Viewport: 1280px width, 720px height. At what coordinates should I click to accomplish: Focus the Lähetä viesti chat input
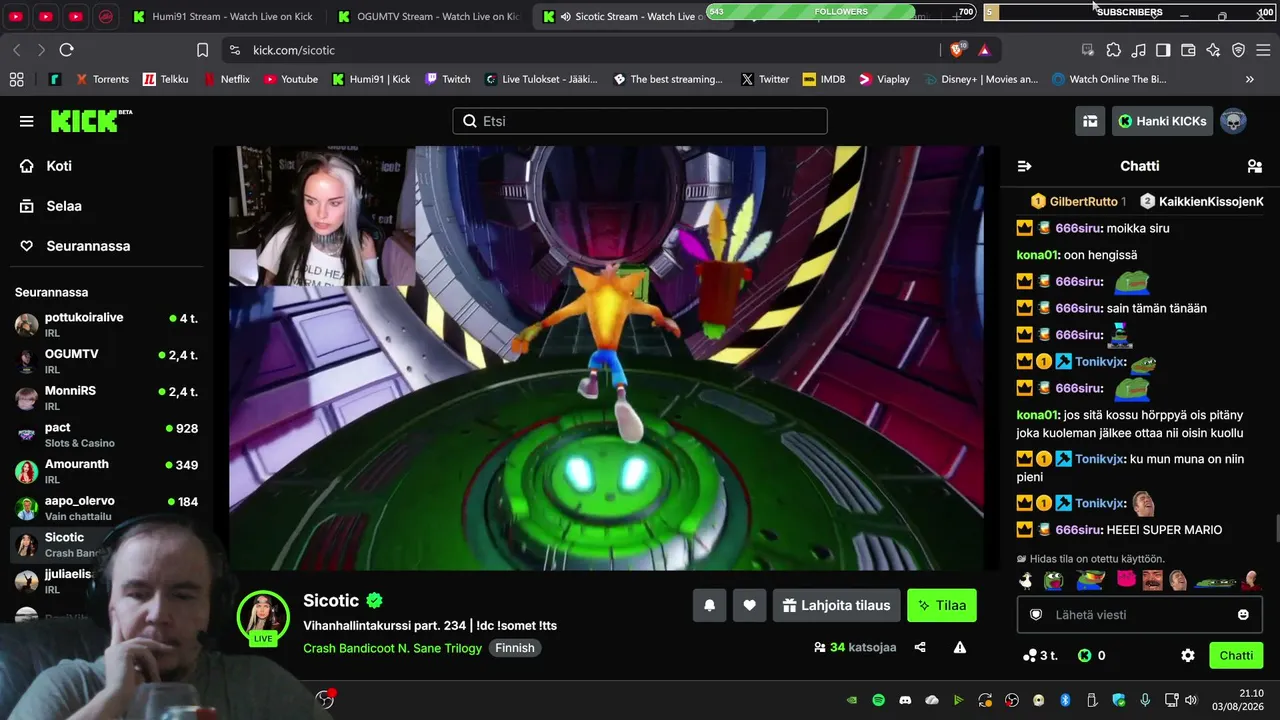click(1140, 614)
